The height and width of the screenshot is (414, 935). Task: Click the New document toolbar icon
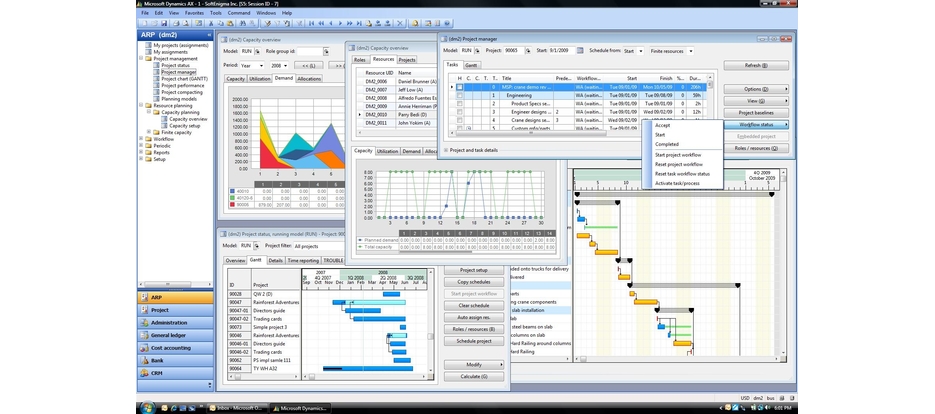click(x=145, y=23)
